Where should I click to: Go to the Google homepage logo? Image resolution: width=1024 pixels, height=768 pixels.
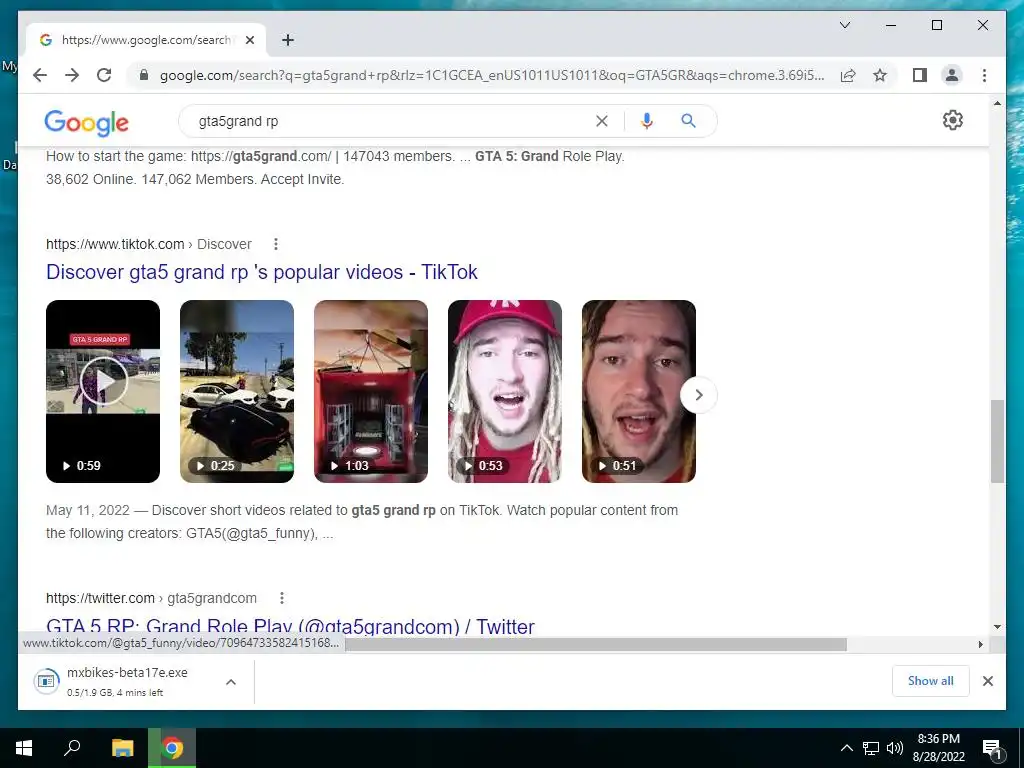click(86, 122)
